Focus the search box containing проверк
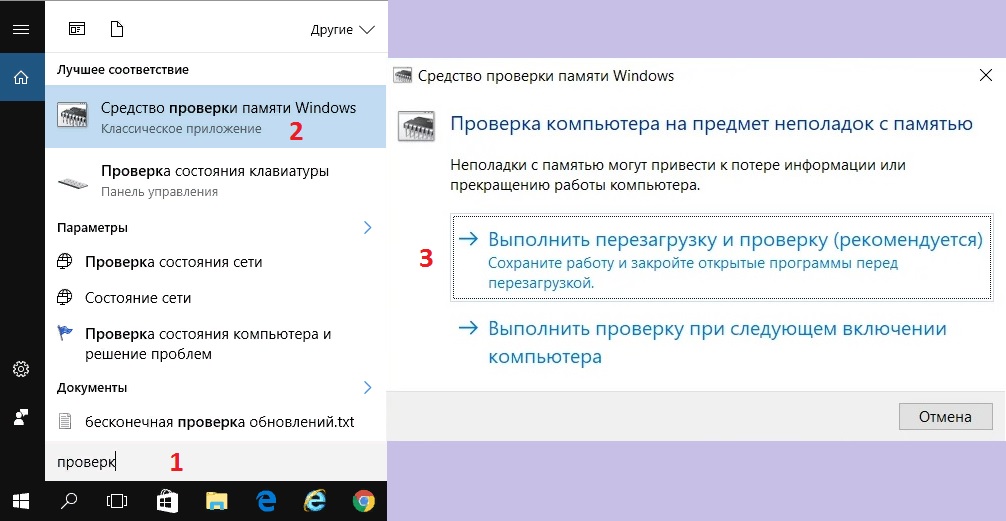 [x=216, y=462]
